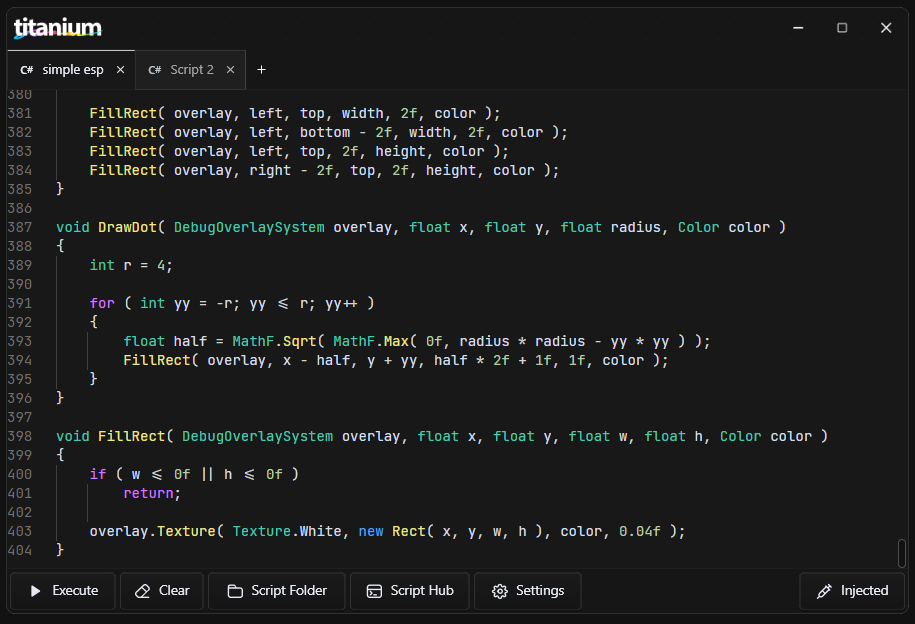
Task: Click the 'if' keyword on line 400
Action: [98, 474]
